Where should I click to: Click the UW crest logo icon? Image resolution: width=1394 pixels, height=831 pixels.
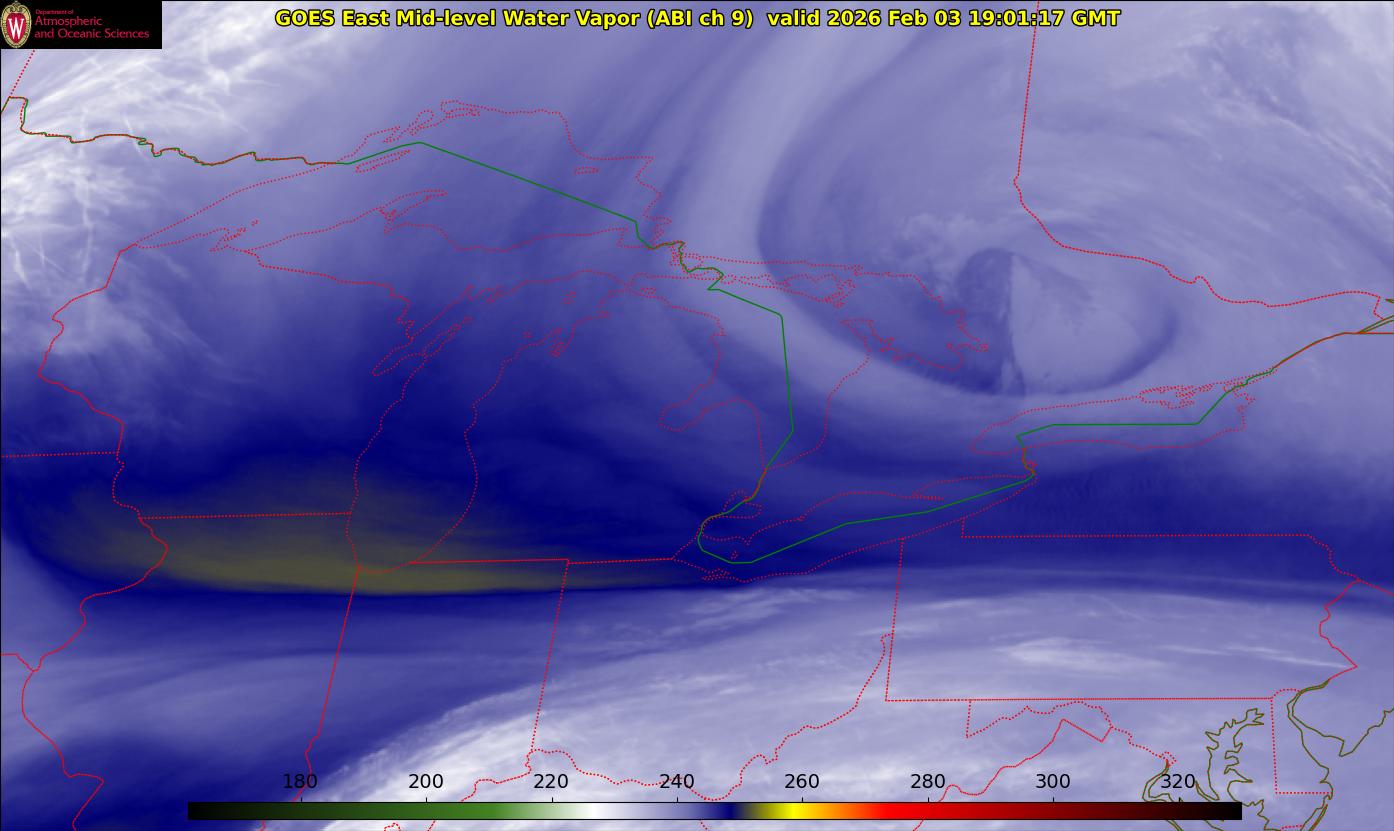pos(16,25)
